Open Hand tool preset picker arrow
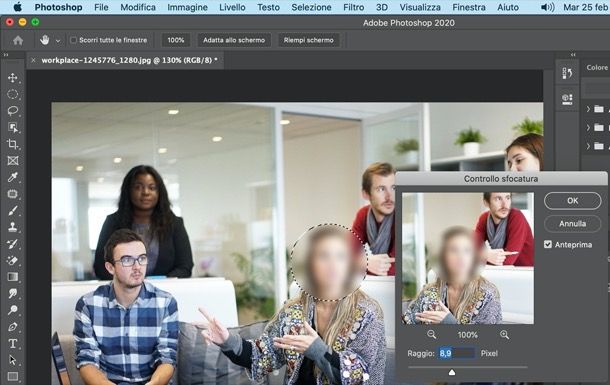The width and height of the screenshot is (610, 385). pyautogui.click(x=58, y=40)
